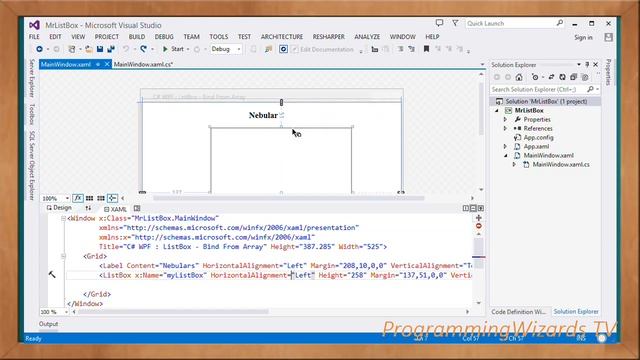Click the Redo toolbar arrow
Viewport: 640px width, 360px height.
coord(143,49)
